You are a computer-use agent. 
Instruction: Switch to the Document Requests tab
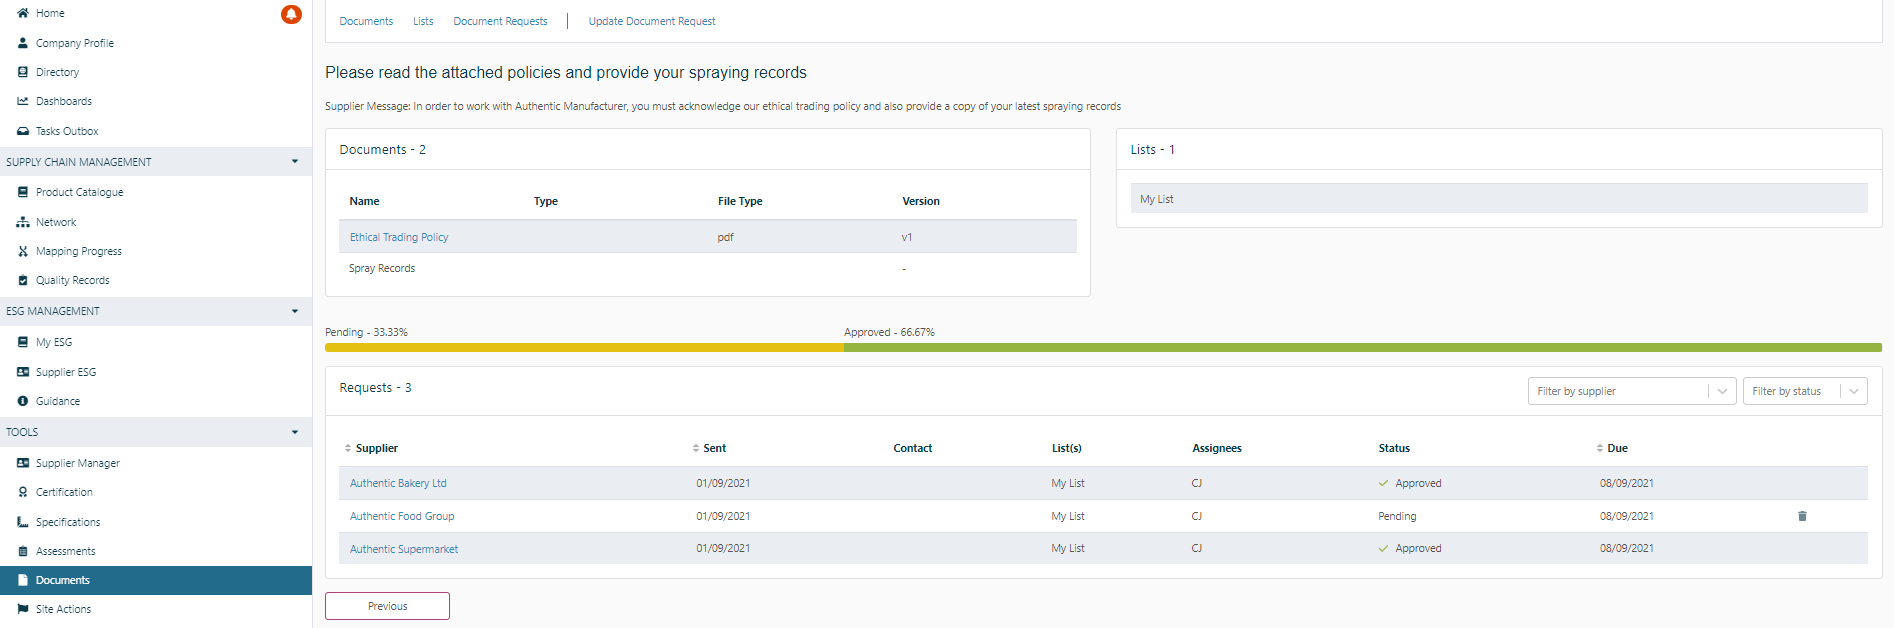pos(500,21)
